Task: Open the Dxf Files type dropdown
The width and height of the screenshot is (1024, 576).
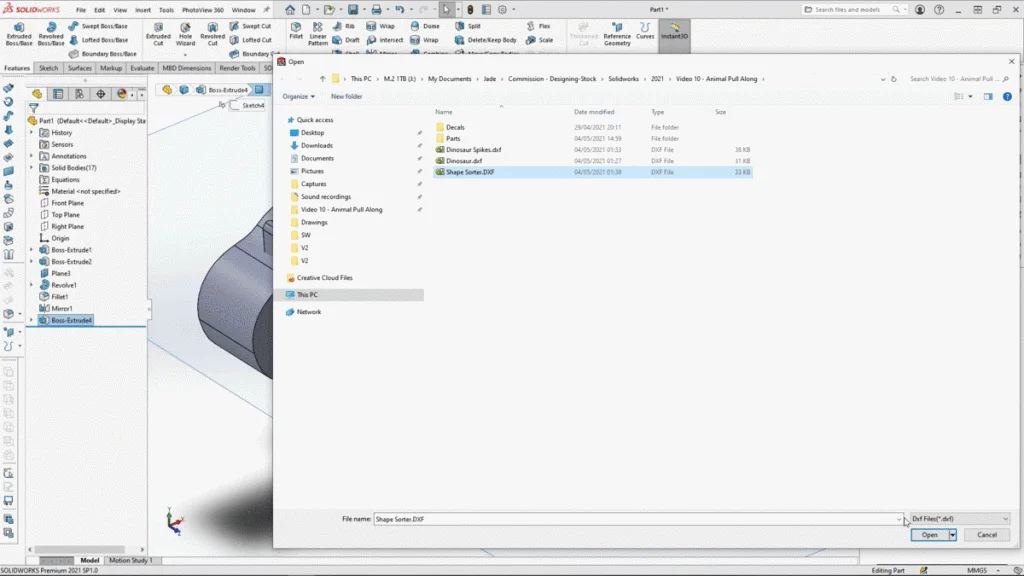Action: (960, 519)
